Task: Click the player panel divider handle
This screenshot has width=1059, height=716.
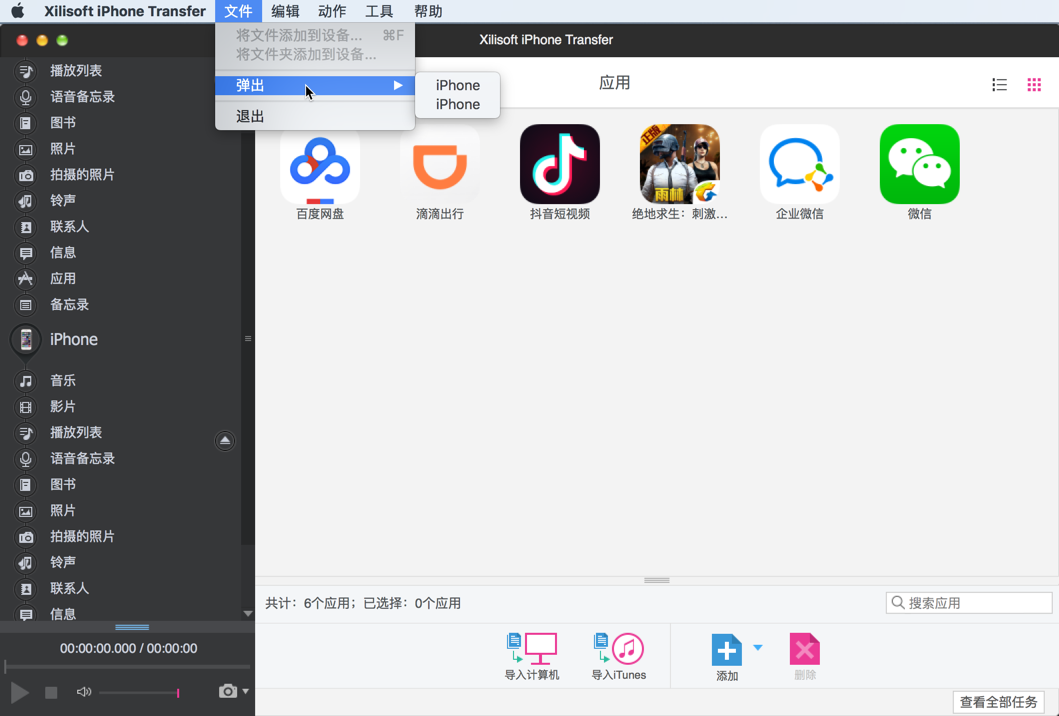Action: (132, 628)
